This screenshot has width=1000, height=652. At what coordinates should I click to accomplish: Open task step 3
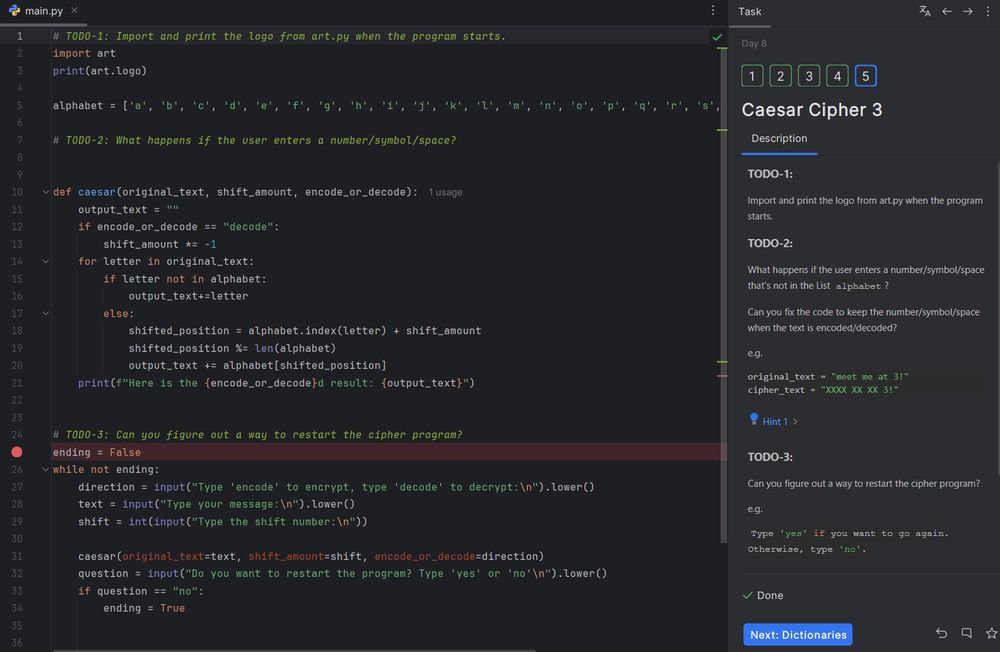point(809,76)
